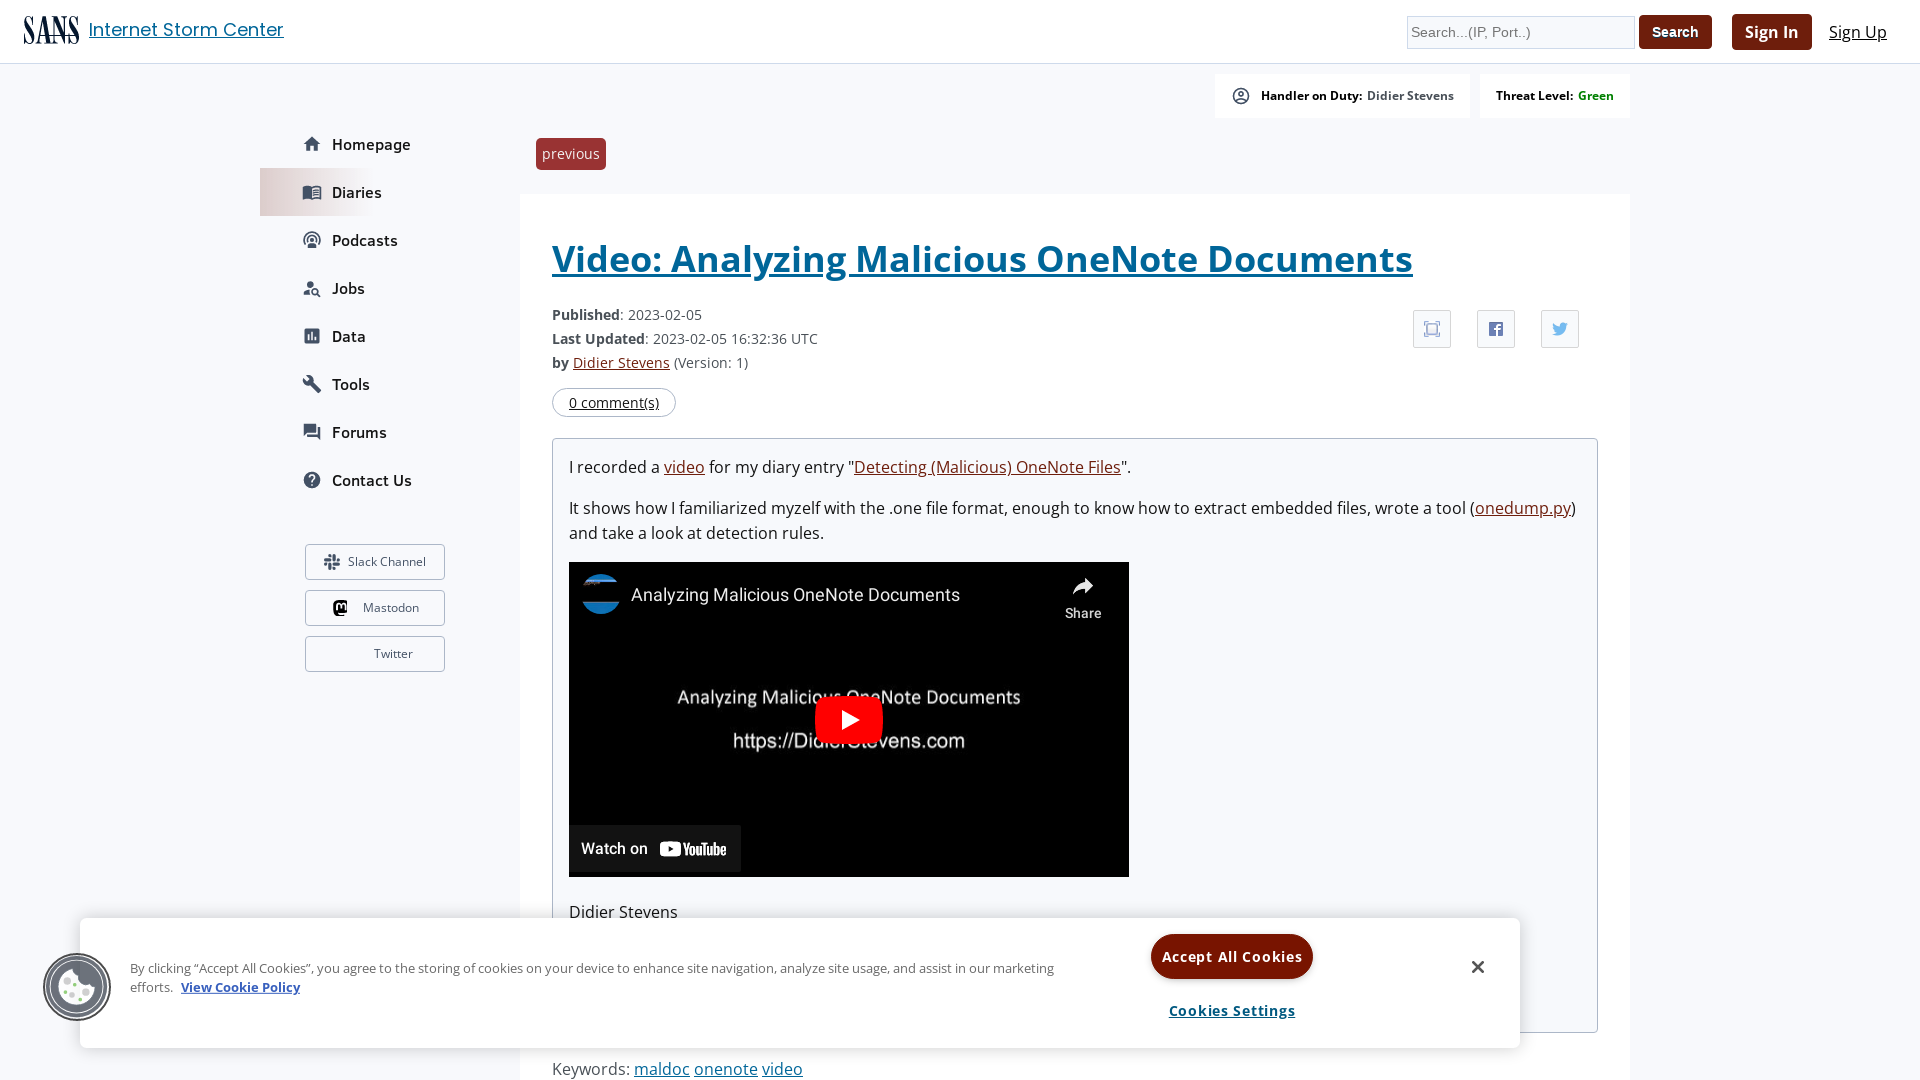Click the YouTube channel avatar
The width and height of the screenshot is (1920, 1080).
tap(601, 594)
